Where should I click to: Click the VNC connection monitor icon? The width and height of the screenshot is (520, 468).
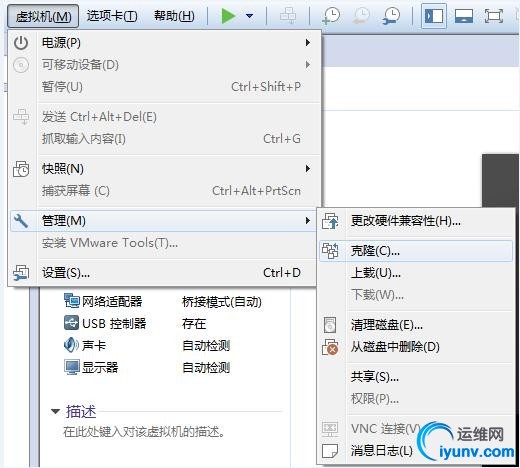click(x=330, y=429)
